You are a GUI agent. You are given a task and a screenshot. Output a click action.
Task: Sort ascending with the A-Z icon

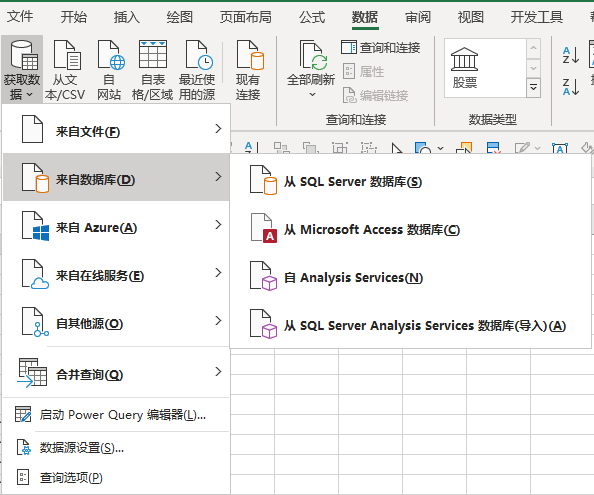point(571,55)
